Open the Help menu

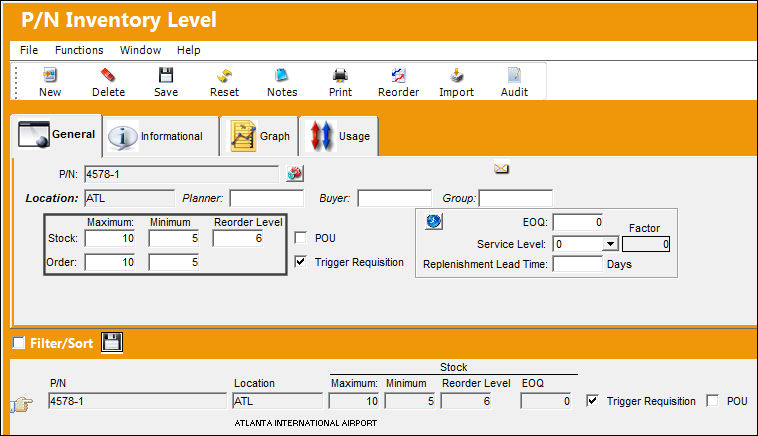click(x=189, y=50)
